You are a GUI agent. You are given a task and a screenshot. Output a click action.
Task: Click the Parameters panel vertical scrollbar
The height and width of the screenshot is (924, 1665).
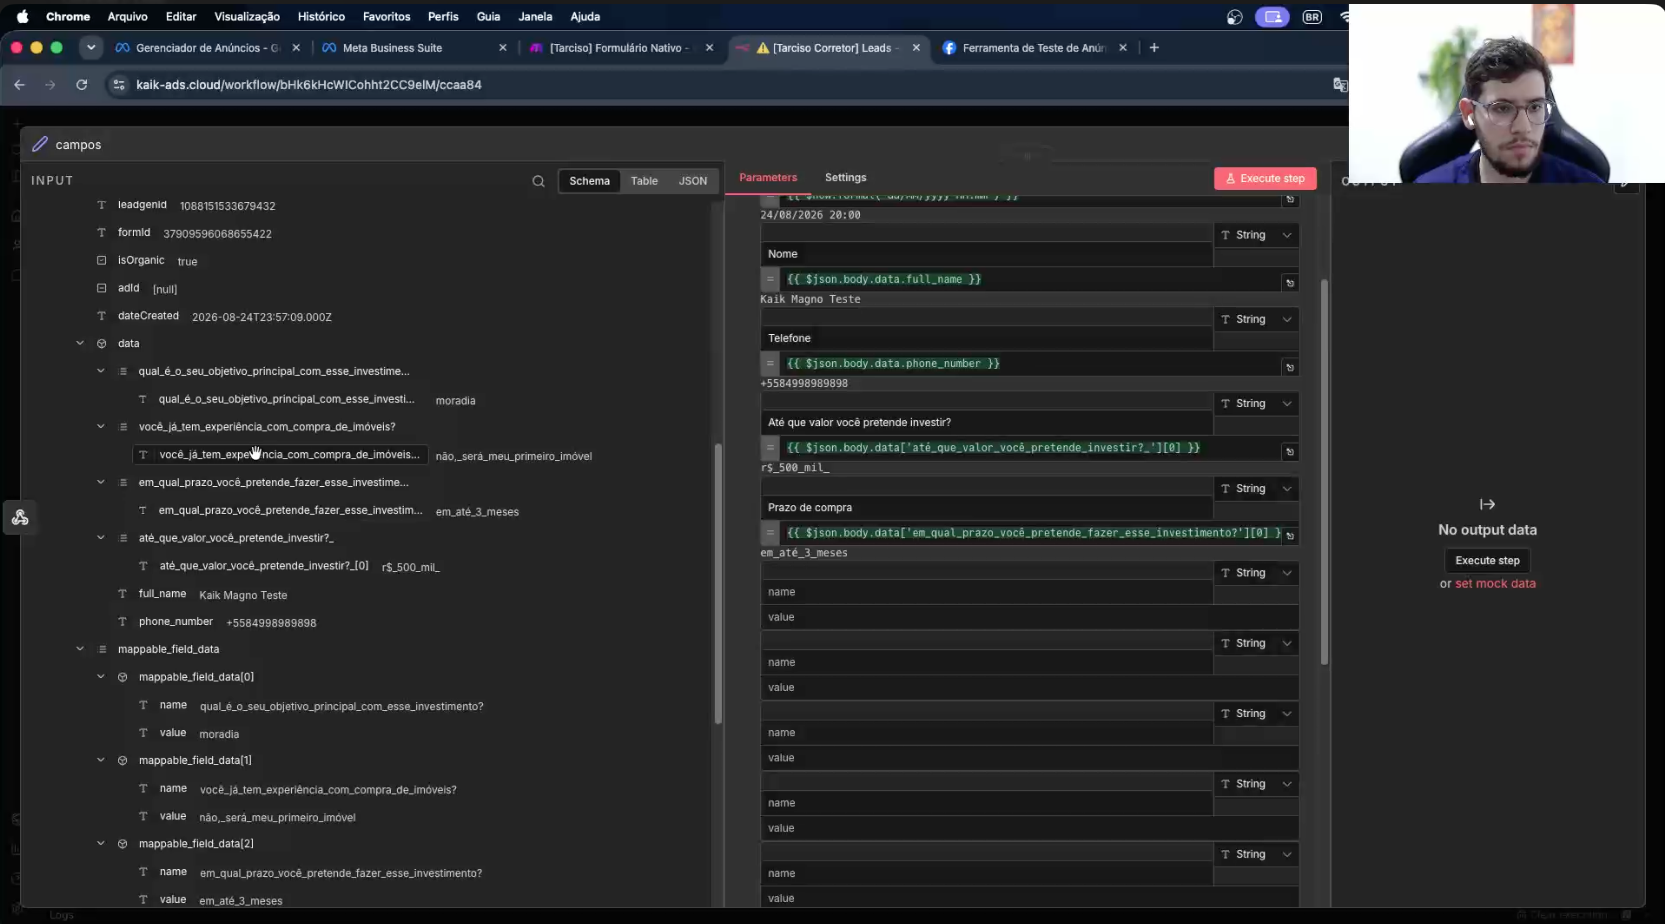(1324, 470)
